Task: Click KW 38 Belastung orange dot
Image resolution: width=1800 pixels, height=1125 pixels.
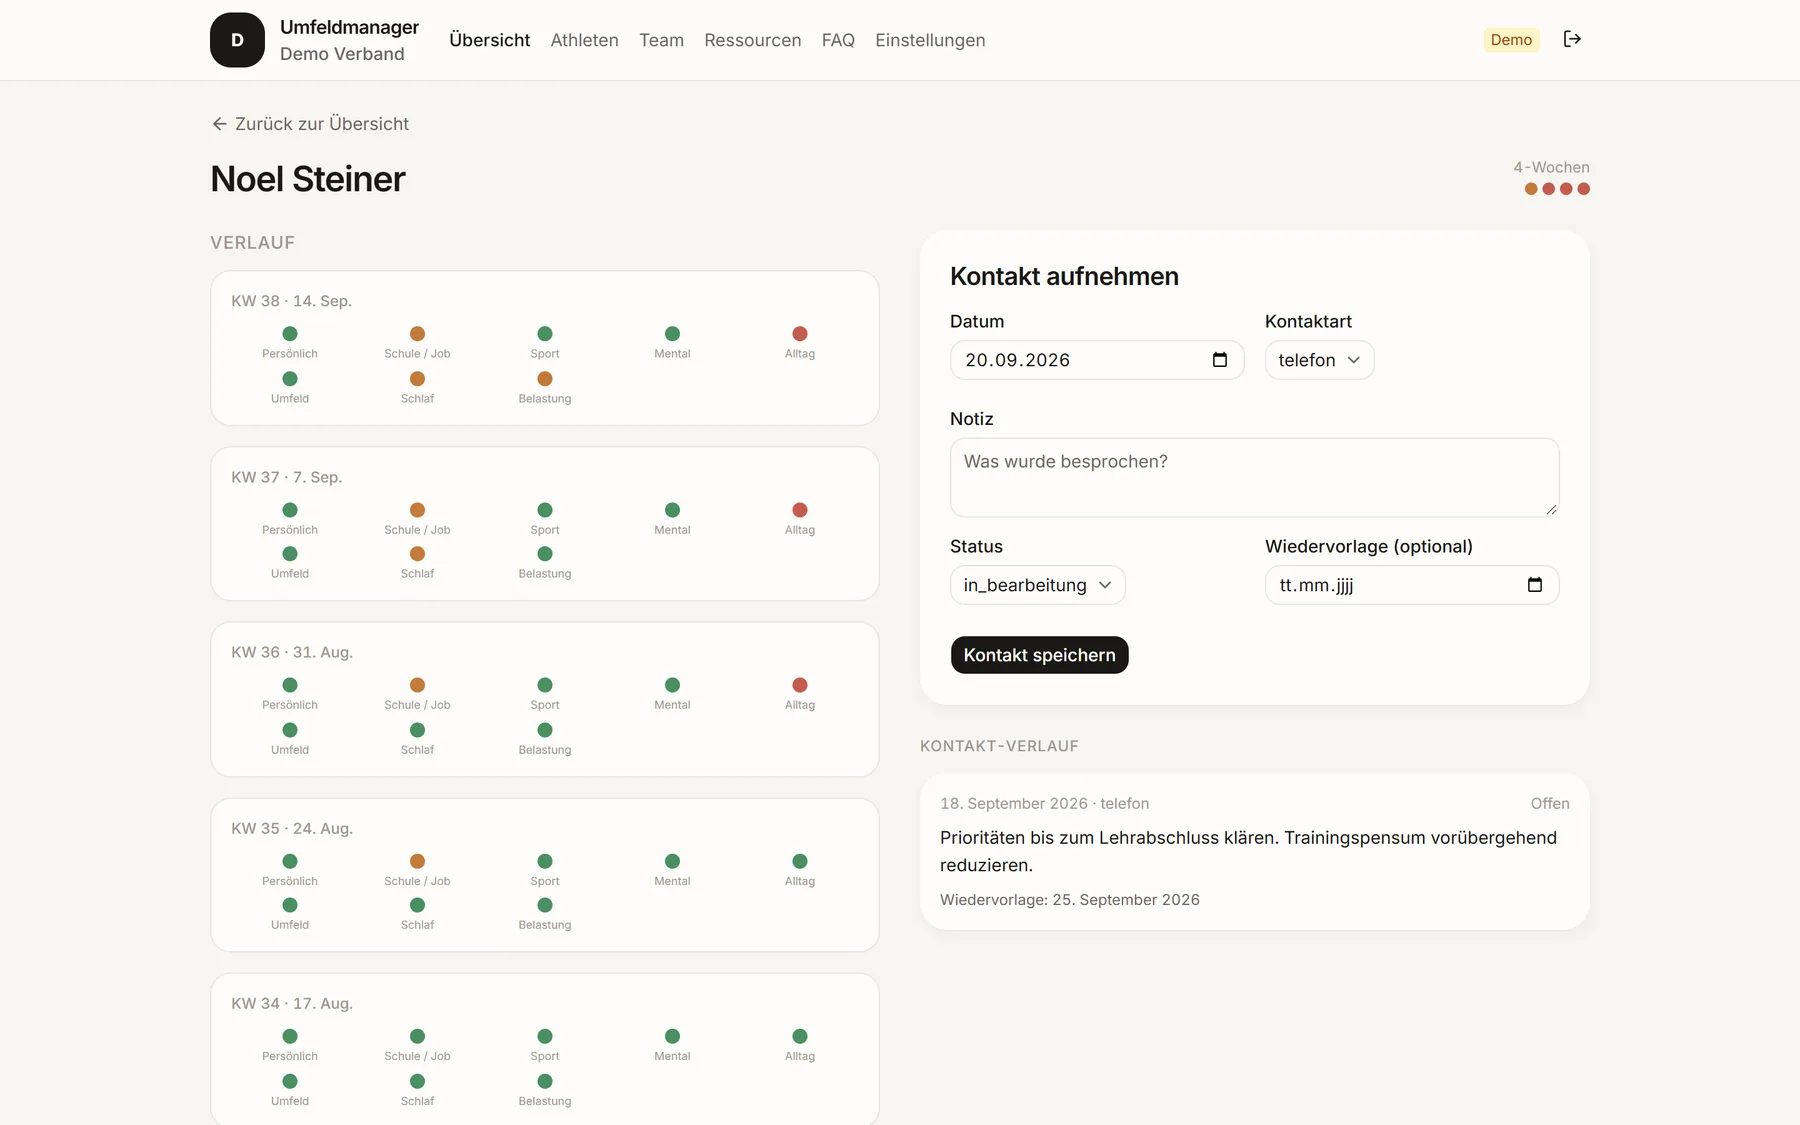Action: point(545,379)
